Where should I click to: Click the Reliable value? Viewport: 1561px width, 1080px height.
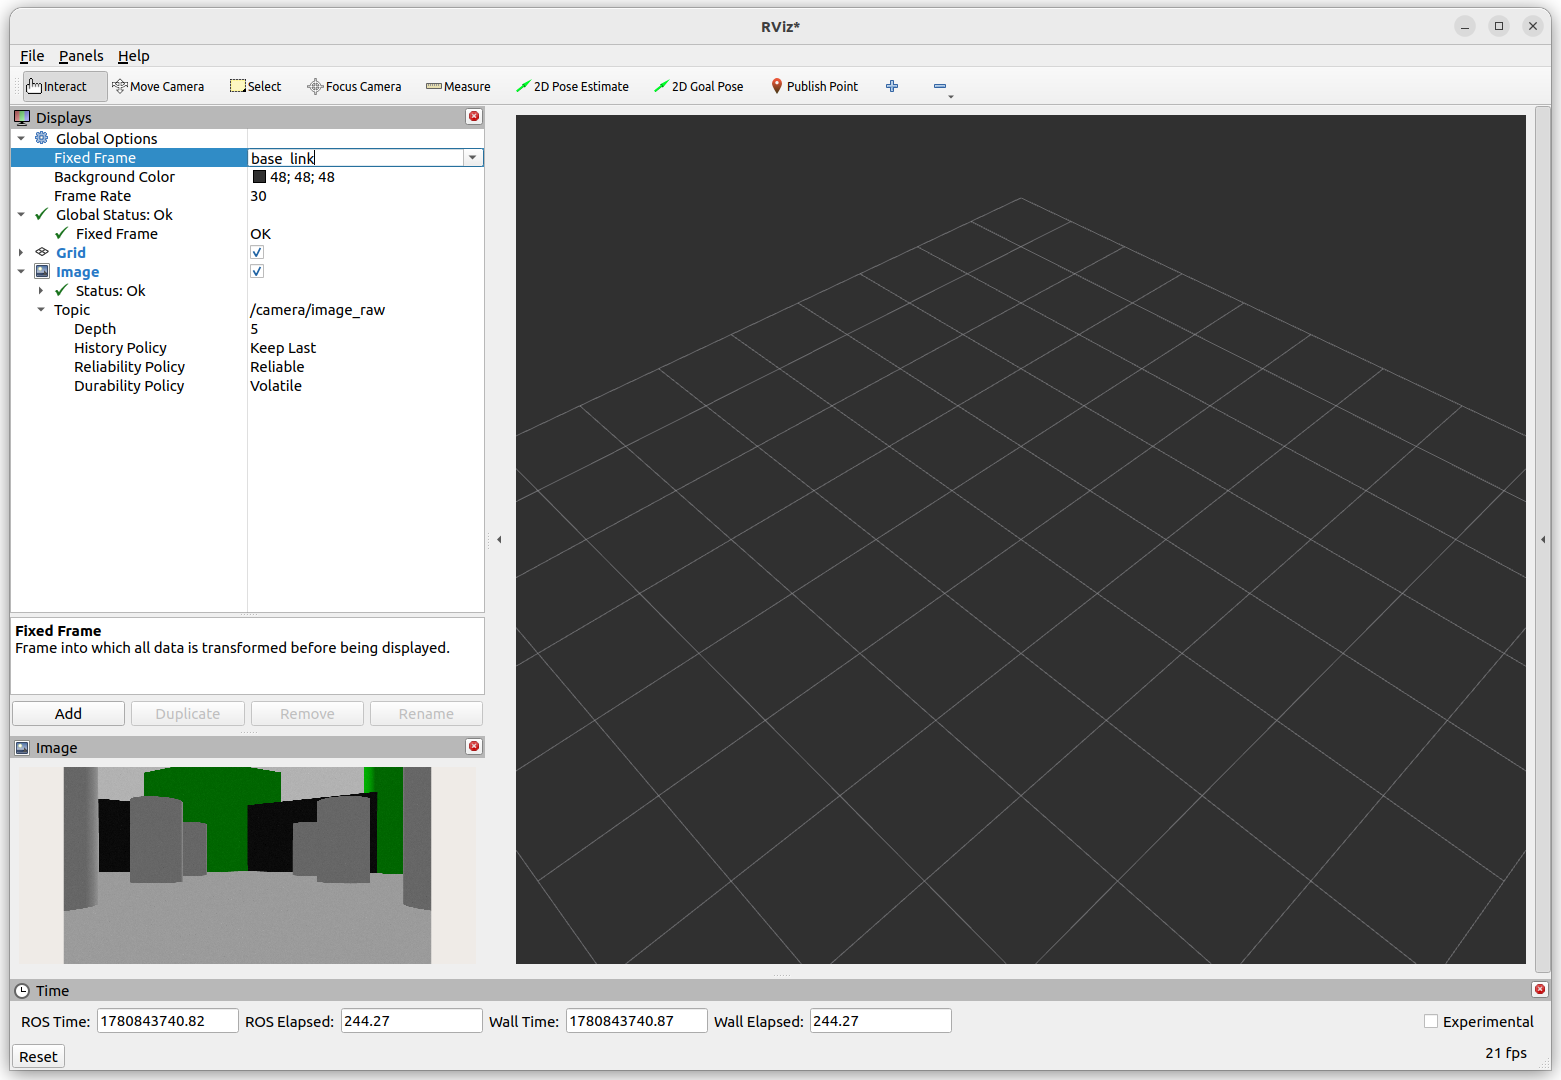pyautogui.click(x=277, y=366)
